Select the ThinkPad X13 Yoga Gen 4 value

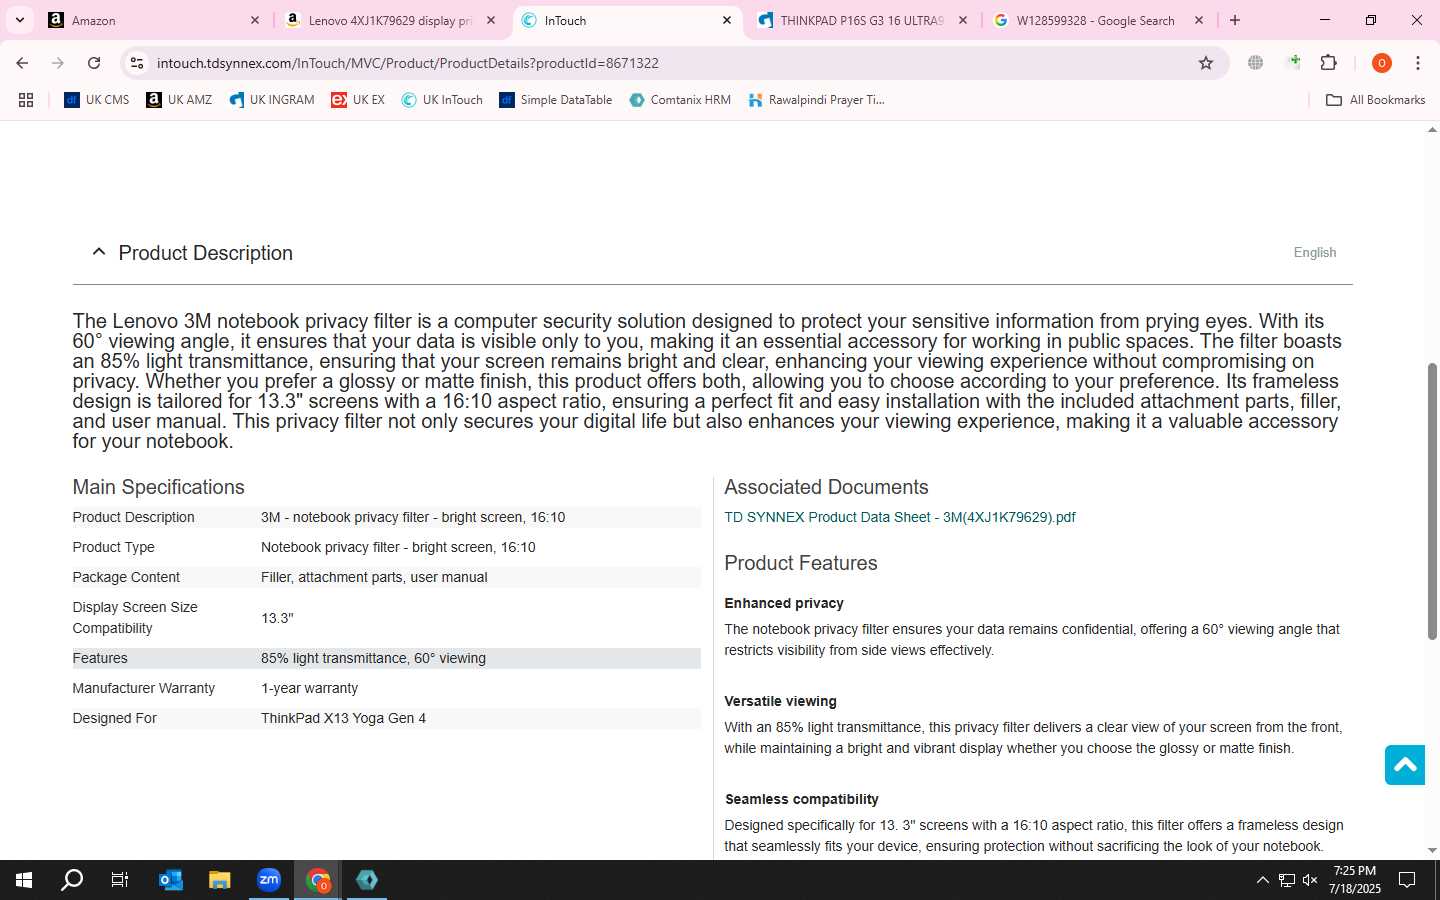point(343,718)
